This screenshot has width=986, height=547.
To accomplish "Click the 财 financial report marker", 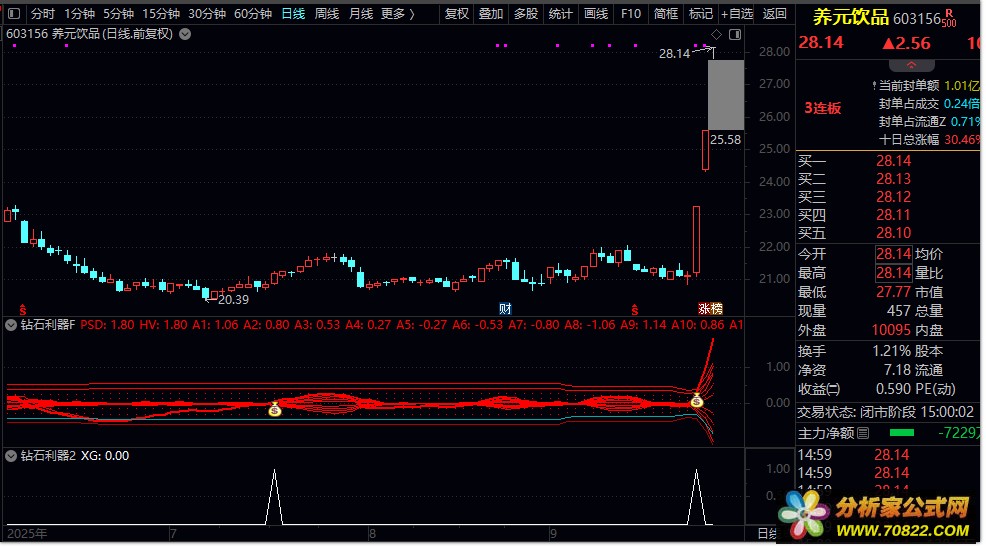I will click(x=505, y=307).
